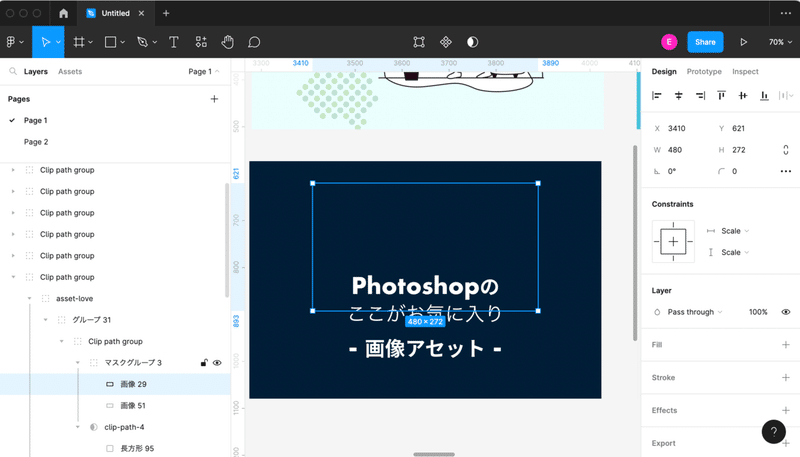Click the Present play icon
This screenshot has height=457, width=800.
pos(743,42)
